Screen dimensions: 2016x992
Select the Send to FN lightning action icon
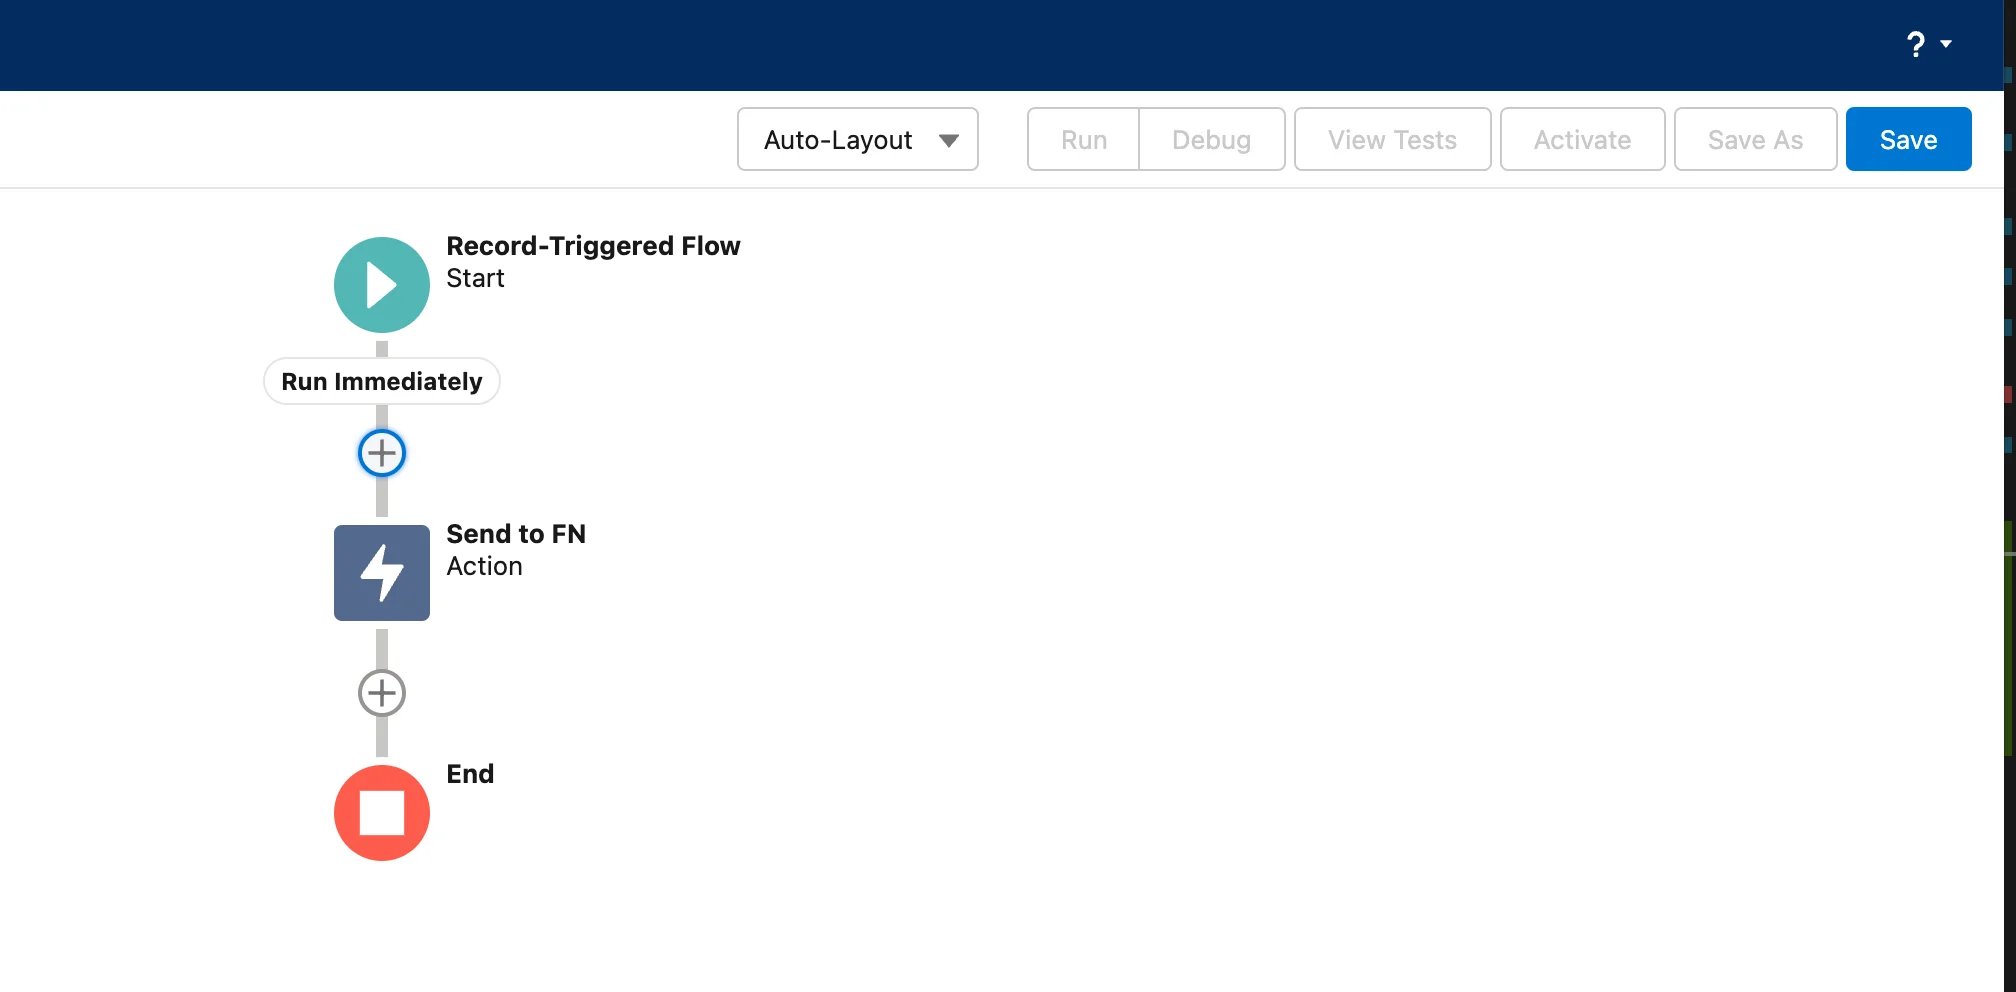point(381,573)
